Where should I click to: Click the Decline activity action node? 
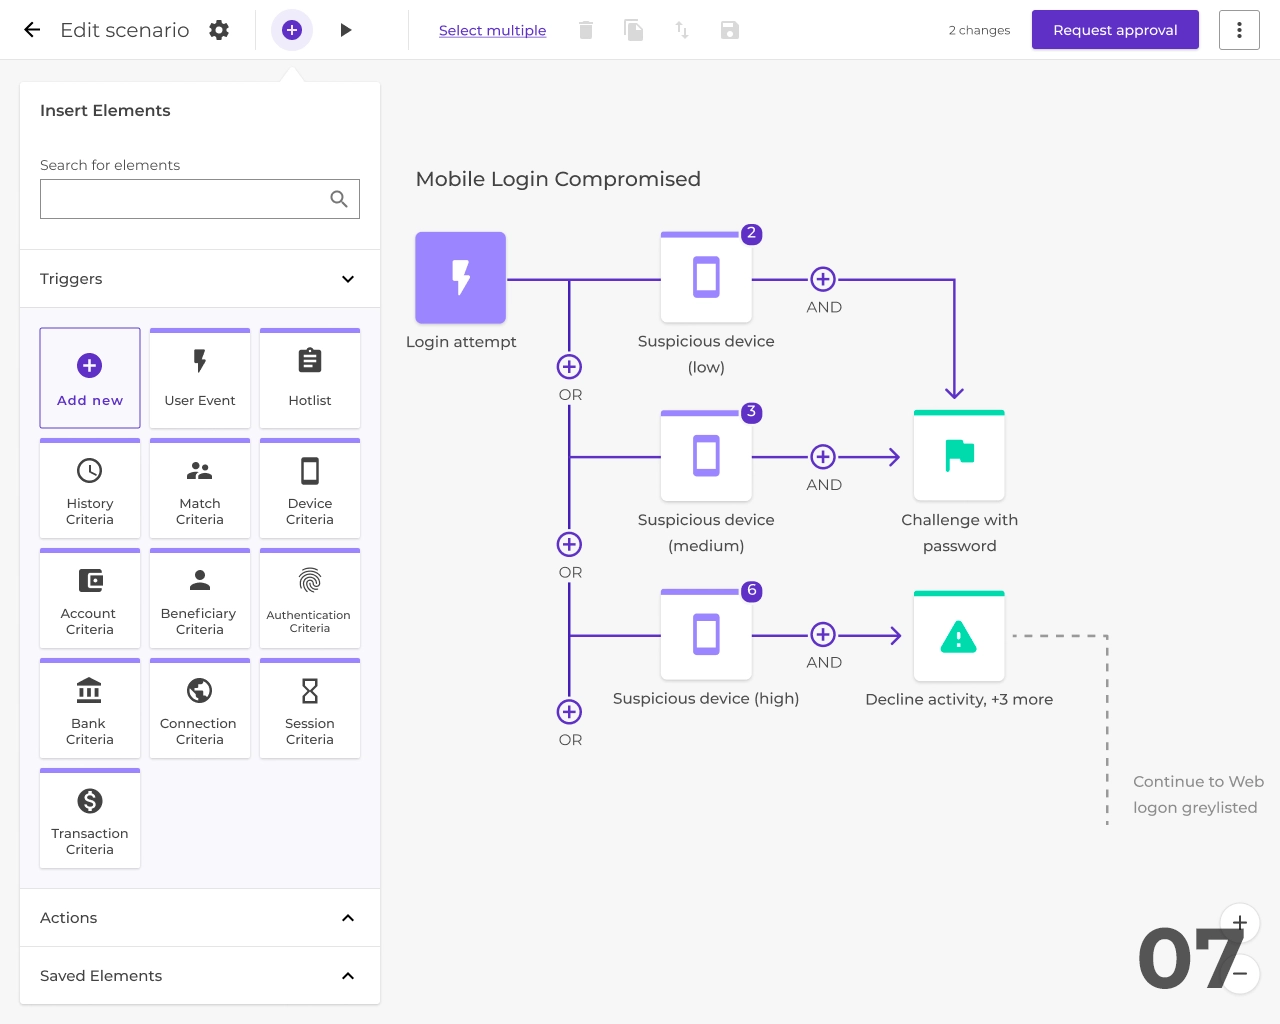[959, 636]
